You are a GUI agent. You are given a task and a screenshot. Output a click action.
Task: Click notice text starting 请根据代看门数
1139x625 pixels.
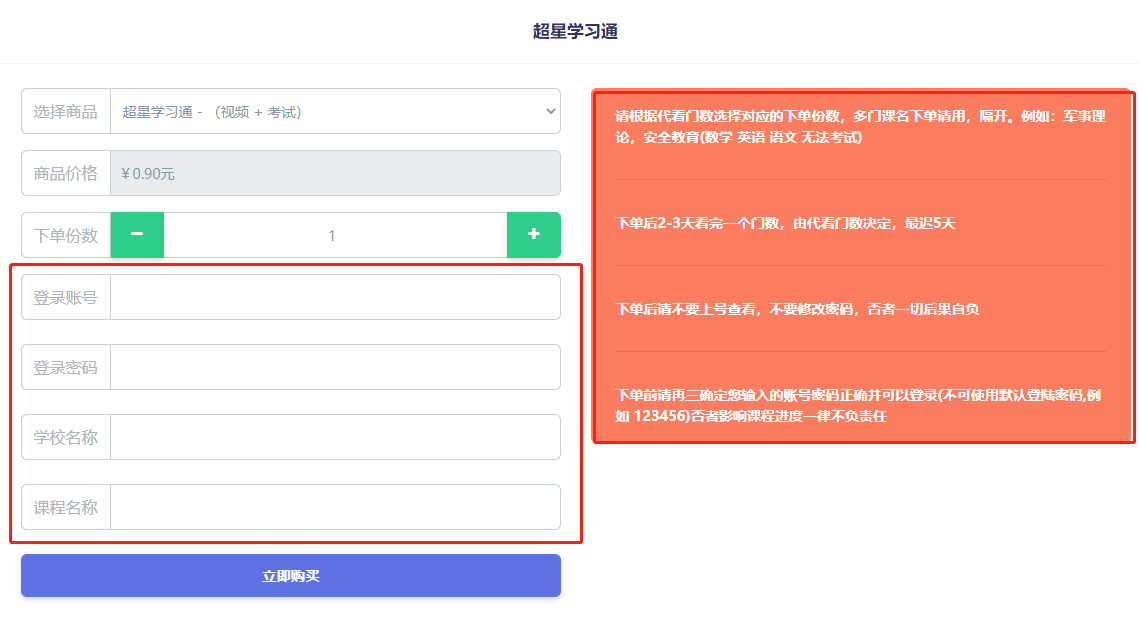coord(860,126)
